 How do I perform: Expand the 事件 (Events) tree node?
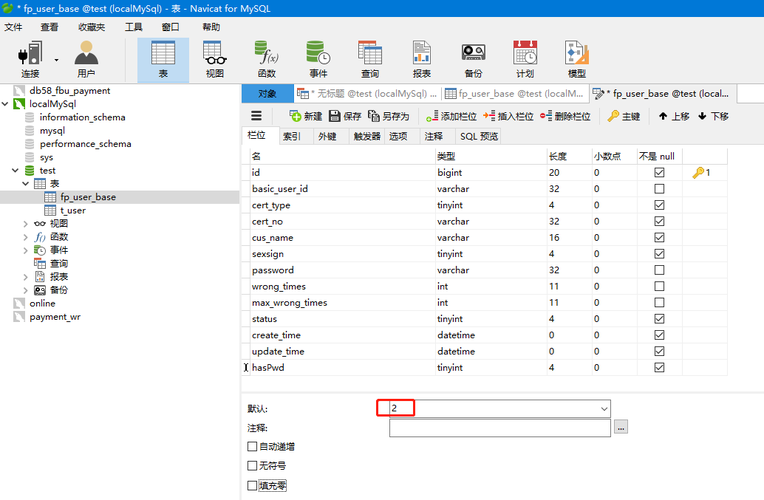coord(26,250)
